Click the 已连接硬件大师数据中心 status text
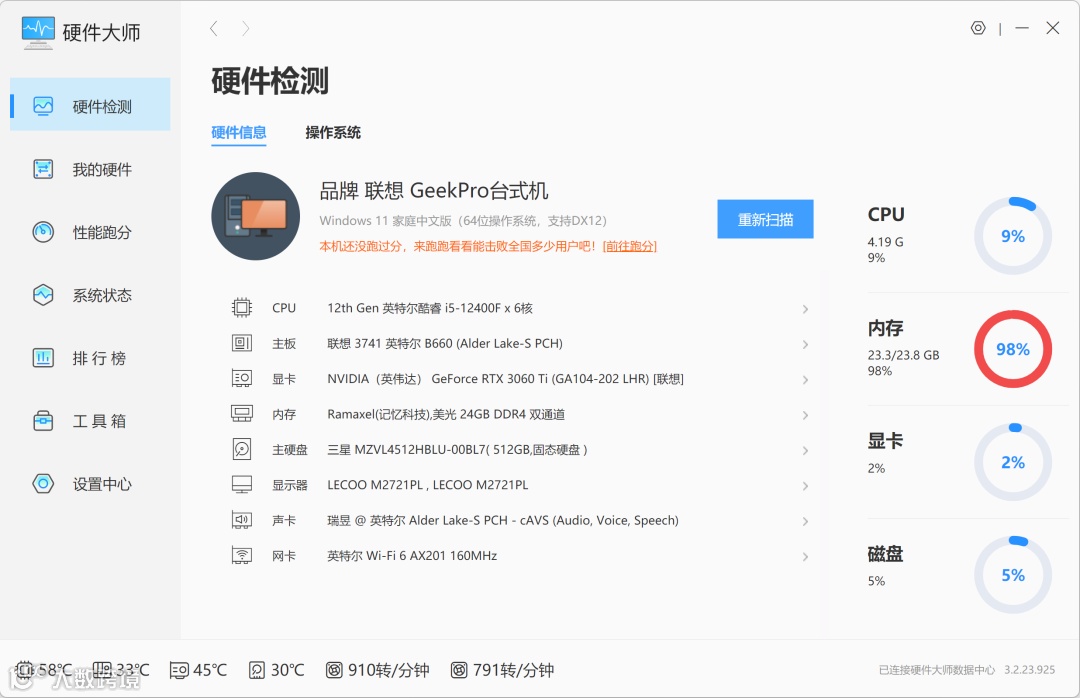The image size is (1080, 698). (937, 670)
